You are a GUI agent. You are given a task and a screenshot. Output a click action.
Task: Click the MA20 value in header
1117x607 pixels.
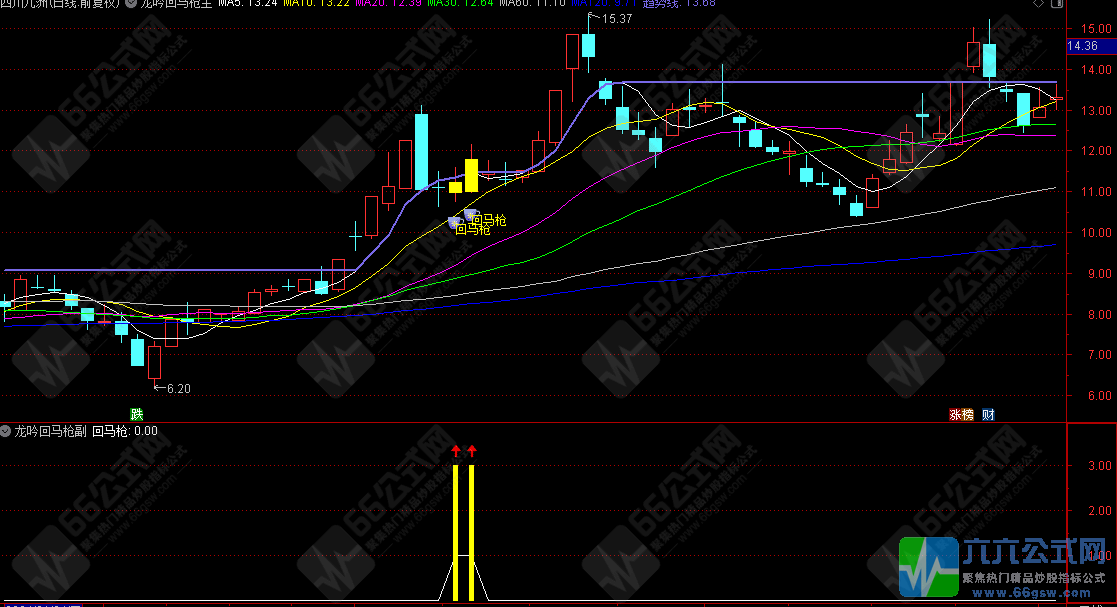click(x=388, y=4)
